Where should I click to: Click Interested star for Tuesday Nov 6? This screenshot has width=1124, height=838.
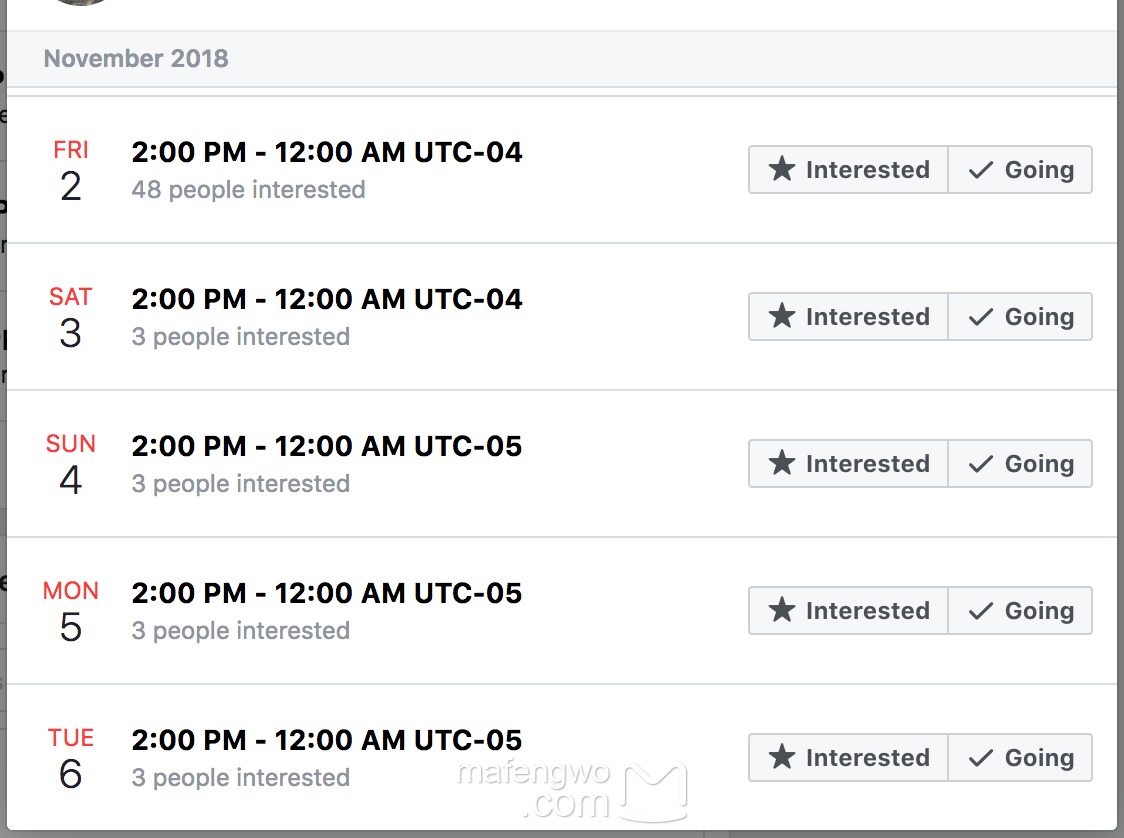coord(848,758)
